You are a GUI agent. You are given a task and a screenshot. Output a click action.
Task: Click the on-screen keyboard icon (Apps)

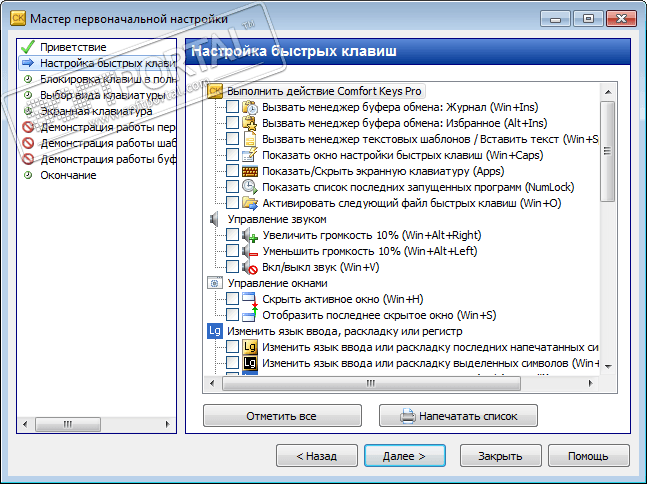(250, 171)
